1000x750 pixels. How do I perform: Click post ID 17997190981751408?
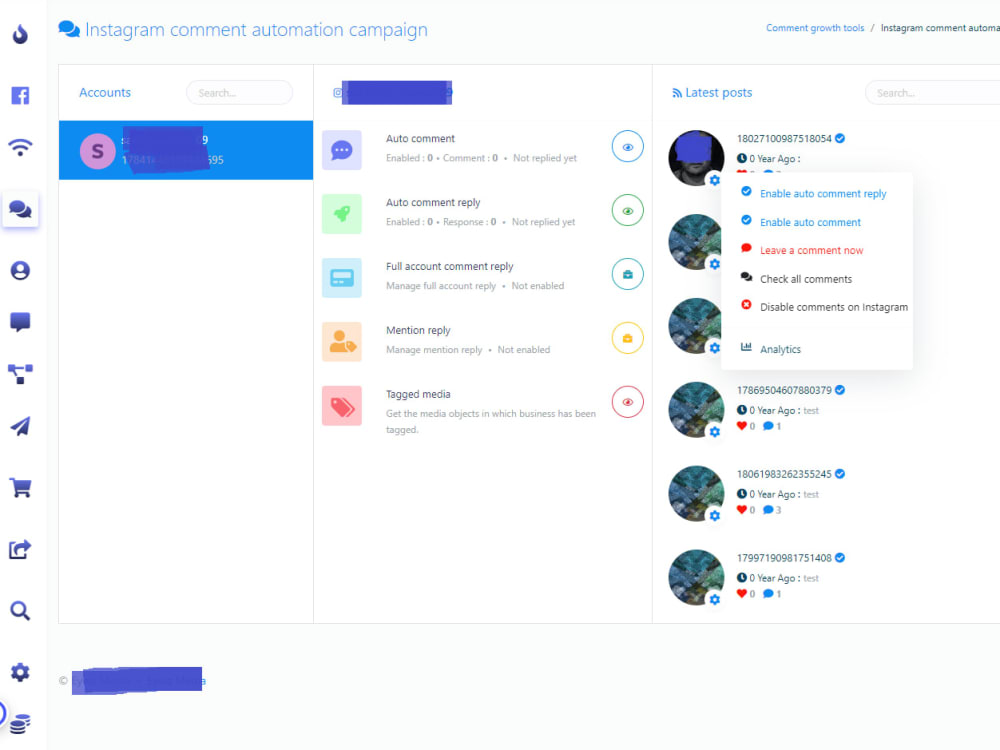point(784,557)
